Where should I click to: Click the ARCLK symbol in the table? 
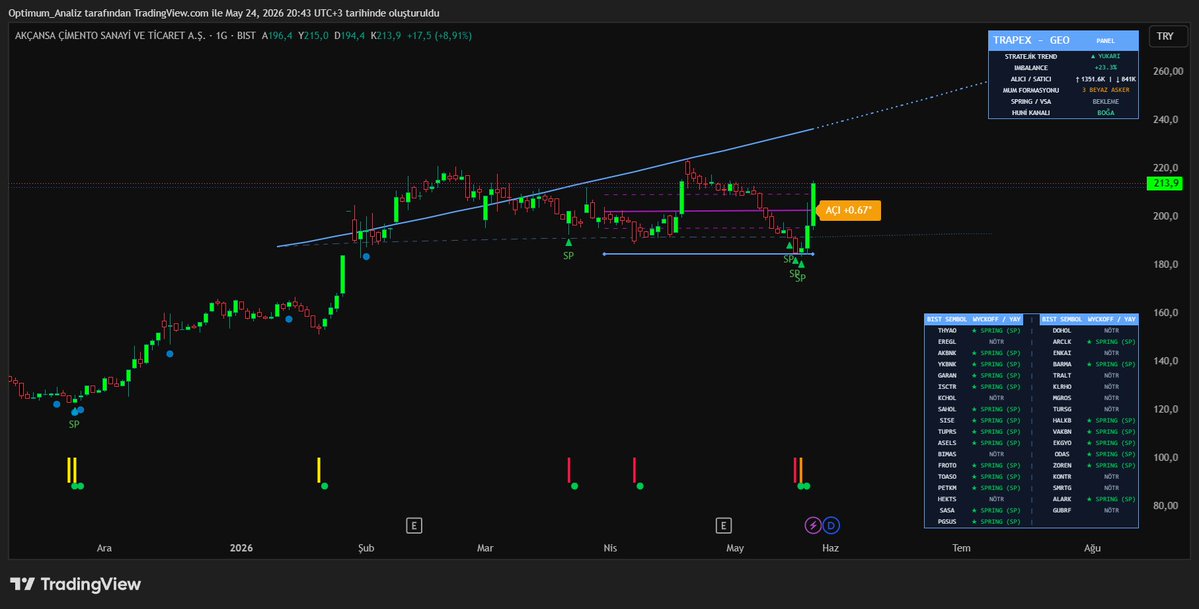pyautogui.click(x=1061, y=341)
